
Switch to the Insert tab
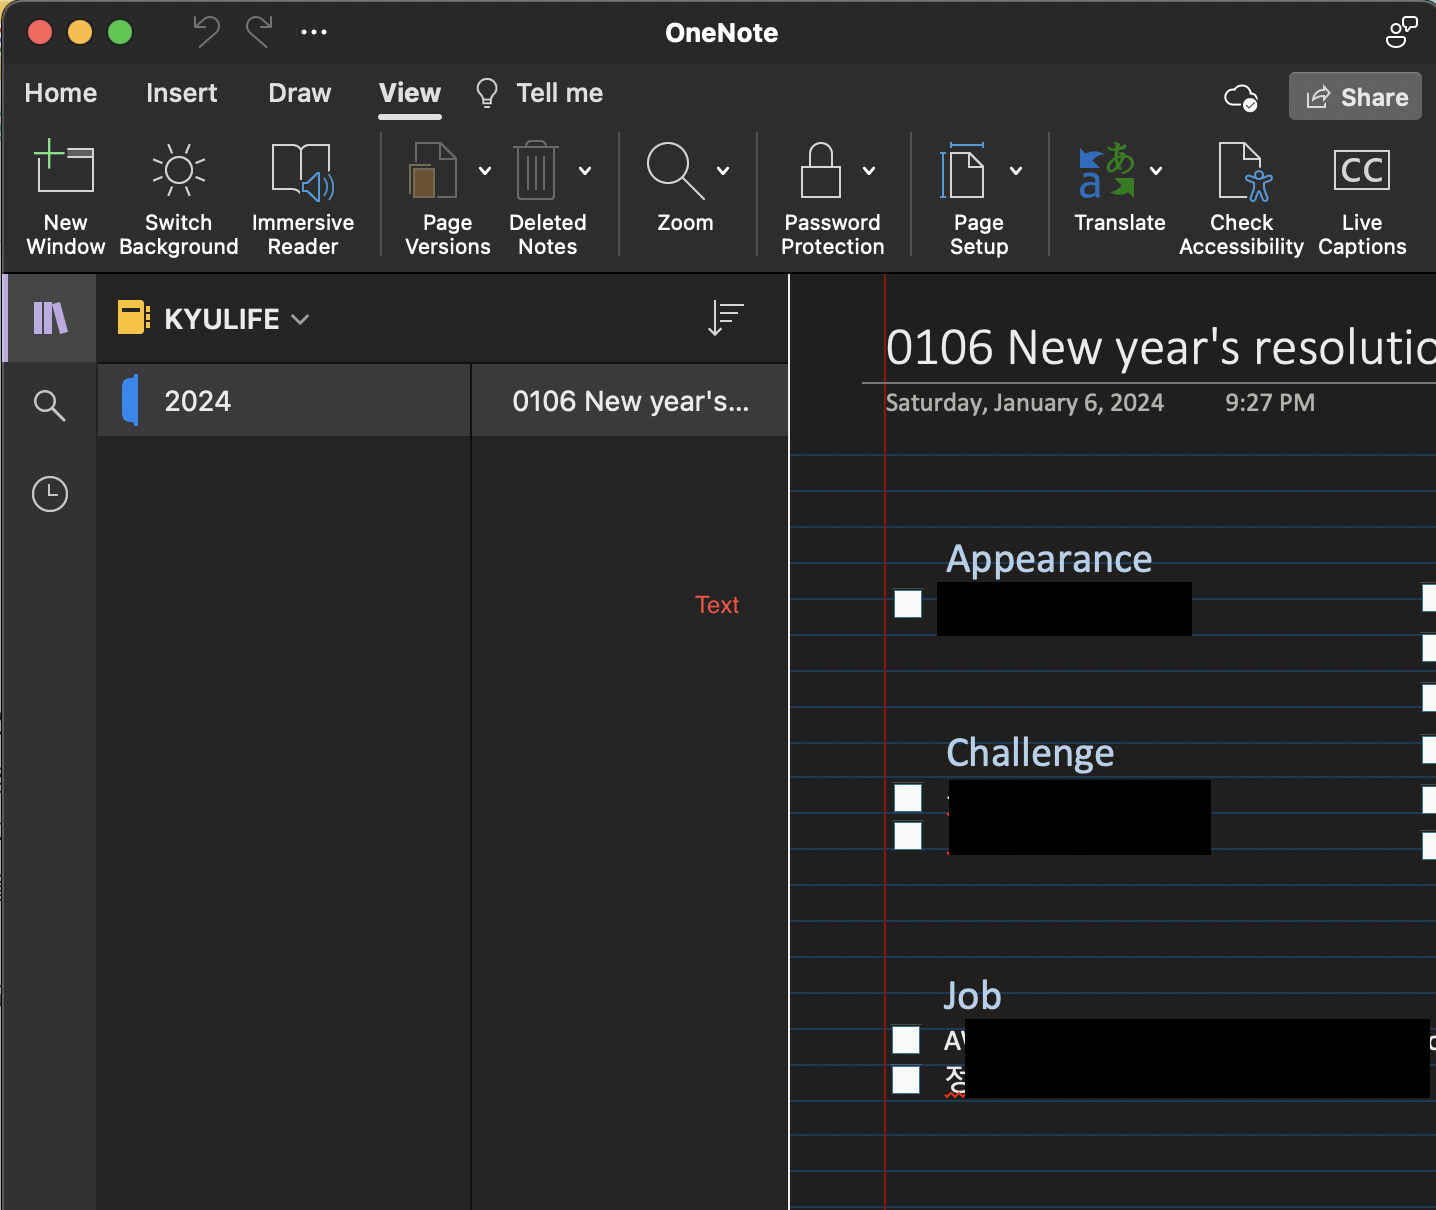(181, 93)
